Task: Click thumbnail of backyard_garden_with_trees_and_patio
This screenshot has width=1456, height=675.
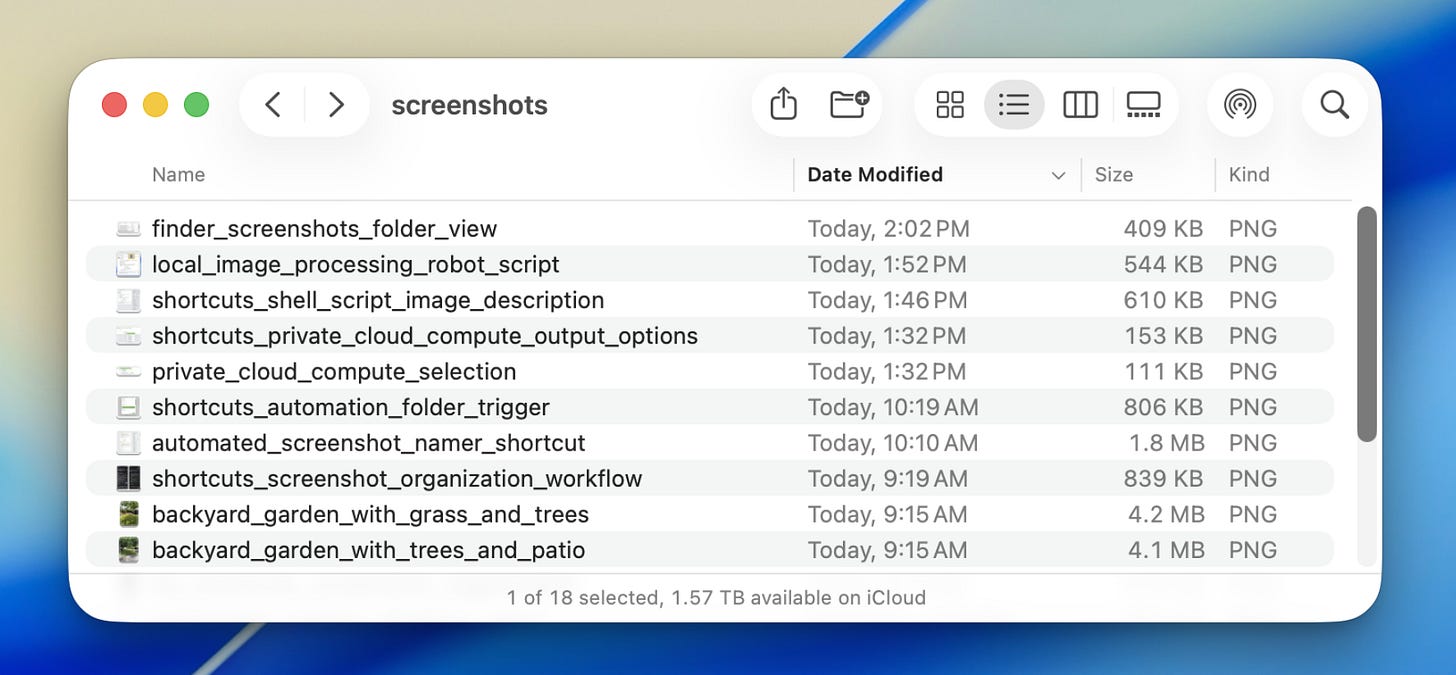Action: pyautogui.click(x=128, y=550)
